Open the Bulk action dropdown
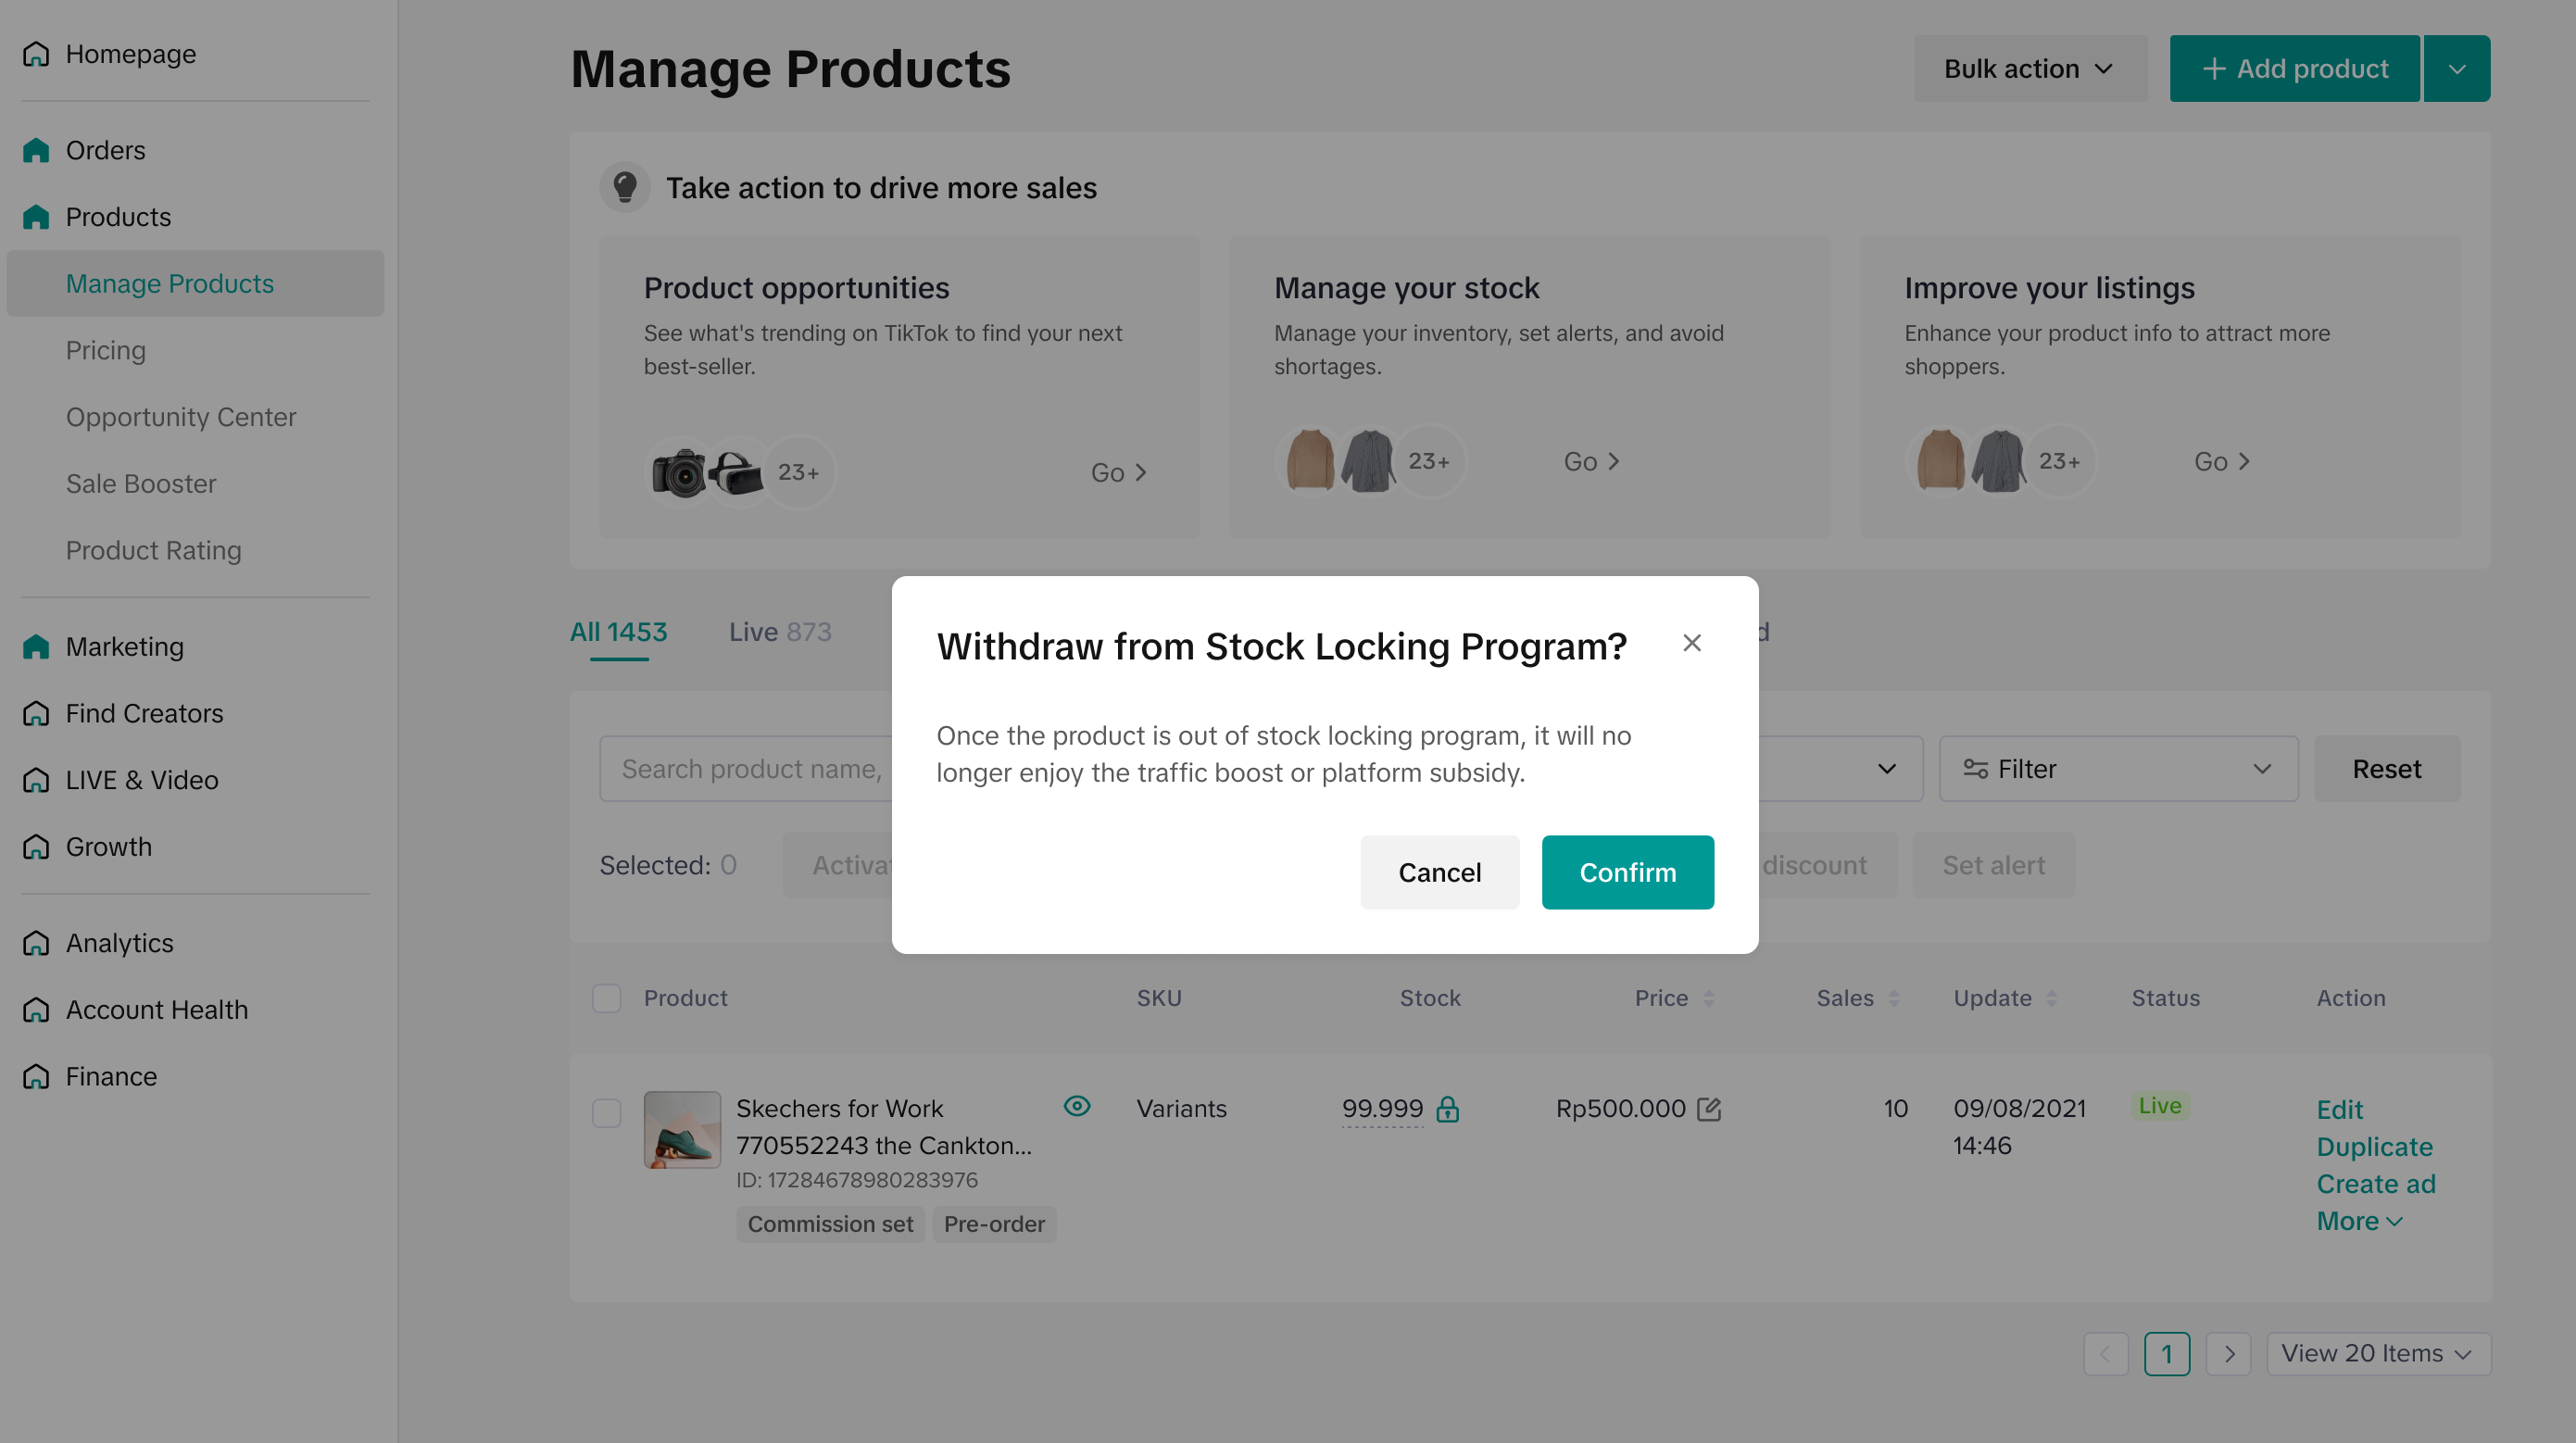The image size is (2576, 1443). 2029,69
